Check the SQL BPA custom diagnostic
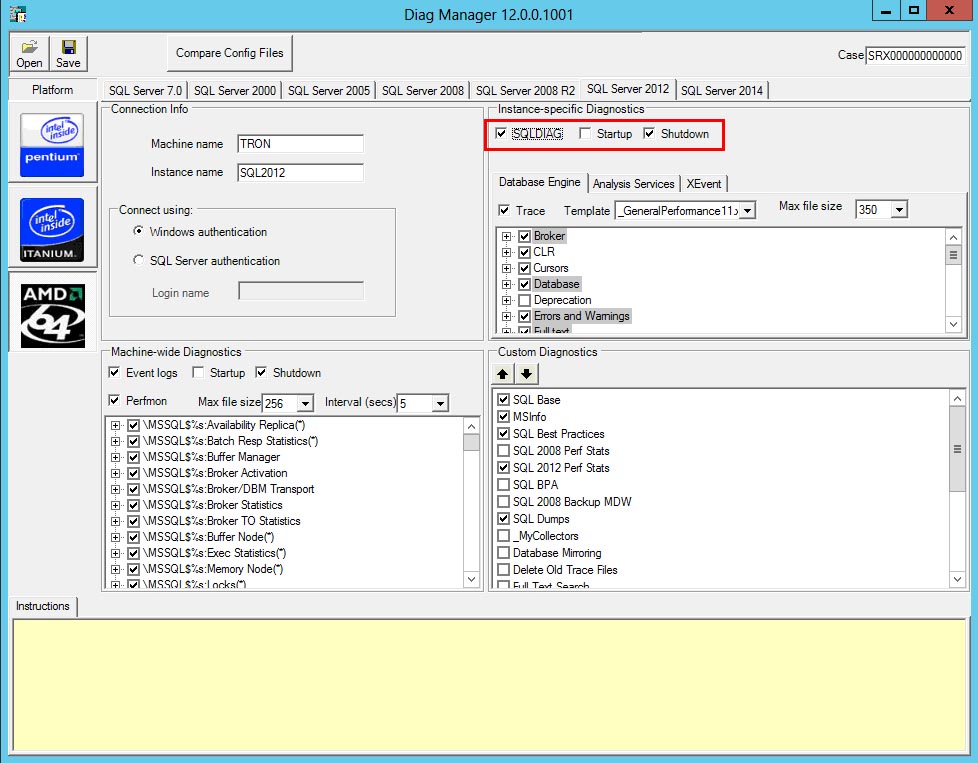 503,484
